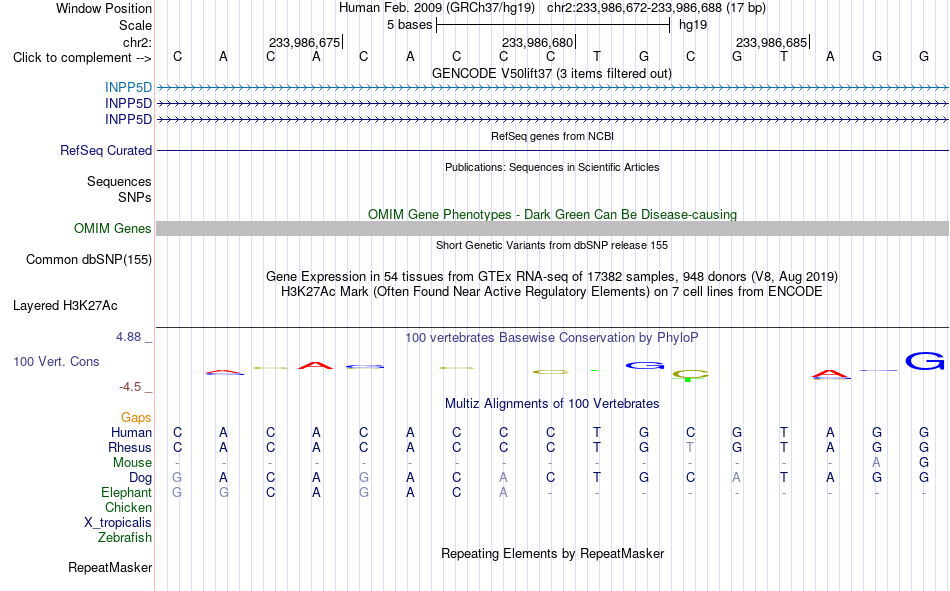This screenshot has width=950, height=591.
Task: Select the Mouse species label
Action: pyautogui.click(x=132, y=462)
